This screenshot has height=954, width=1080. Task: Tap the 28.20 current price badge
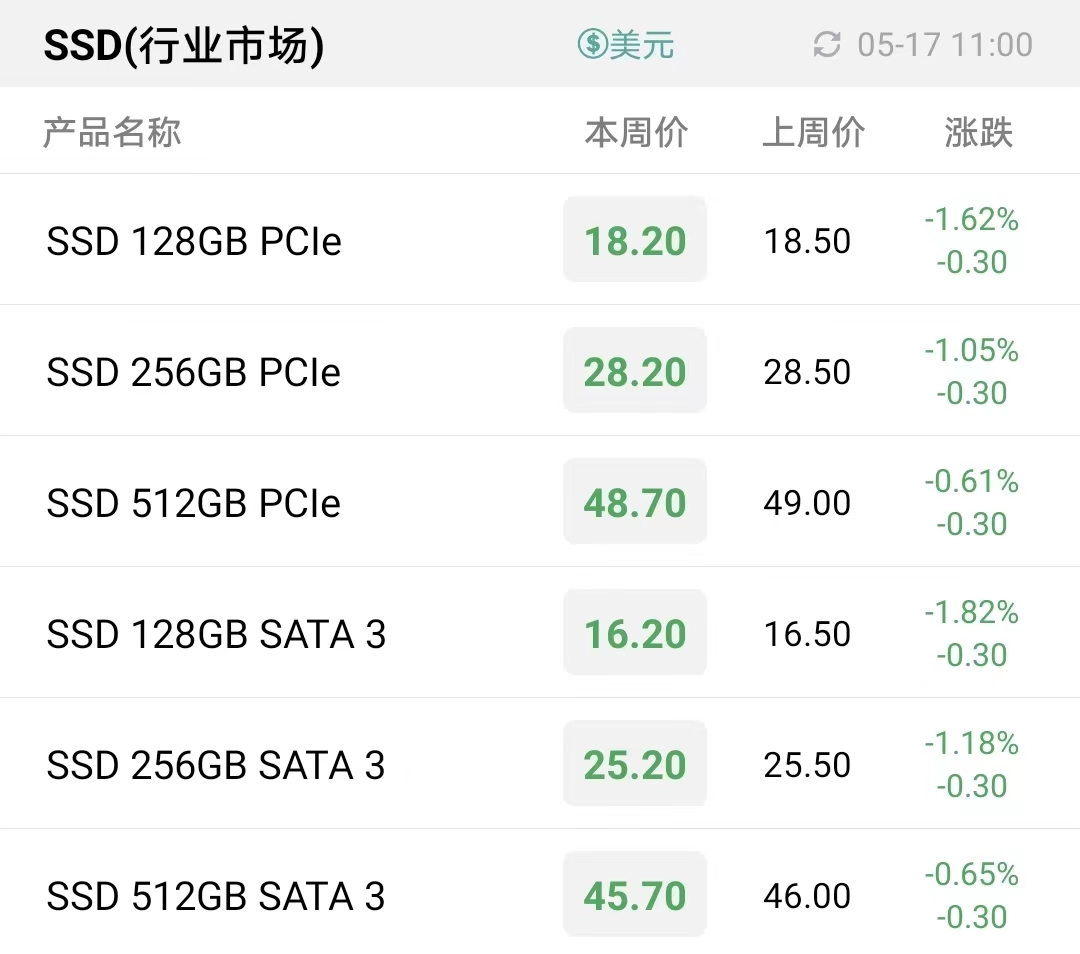tap(635, 371)
